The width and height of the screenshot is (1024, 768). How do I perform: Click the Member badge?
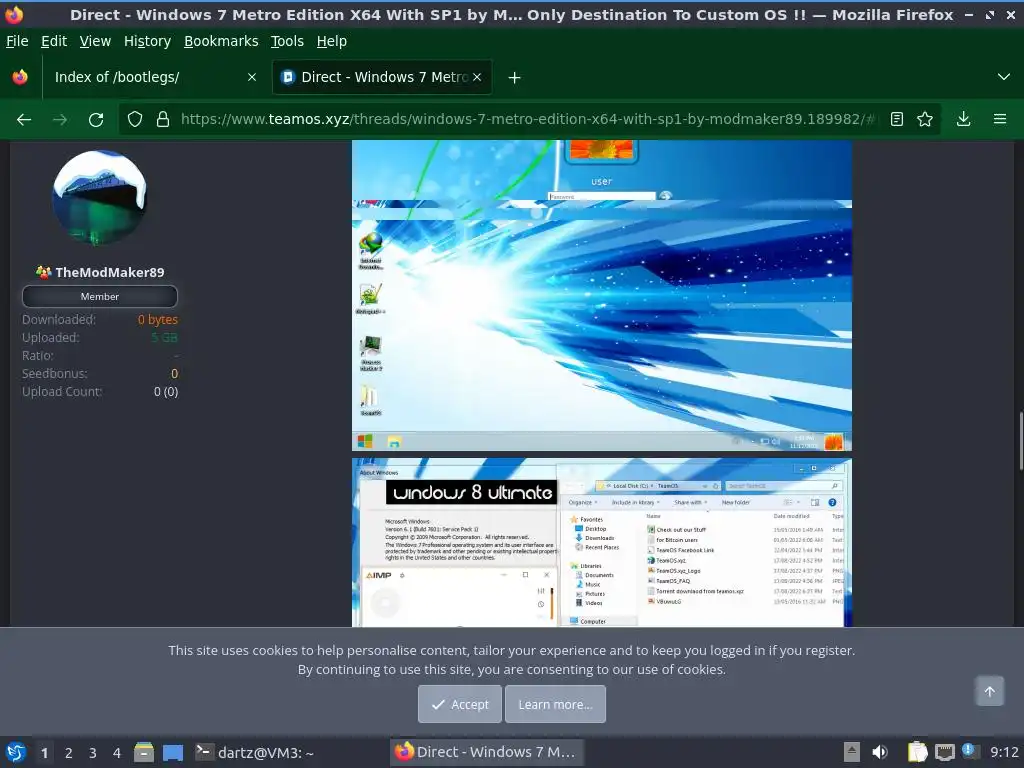point(100,296)
